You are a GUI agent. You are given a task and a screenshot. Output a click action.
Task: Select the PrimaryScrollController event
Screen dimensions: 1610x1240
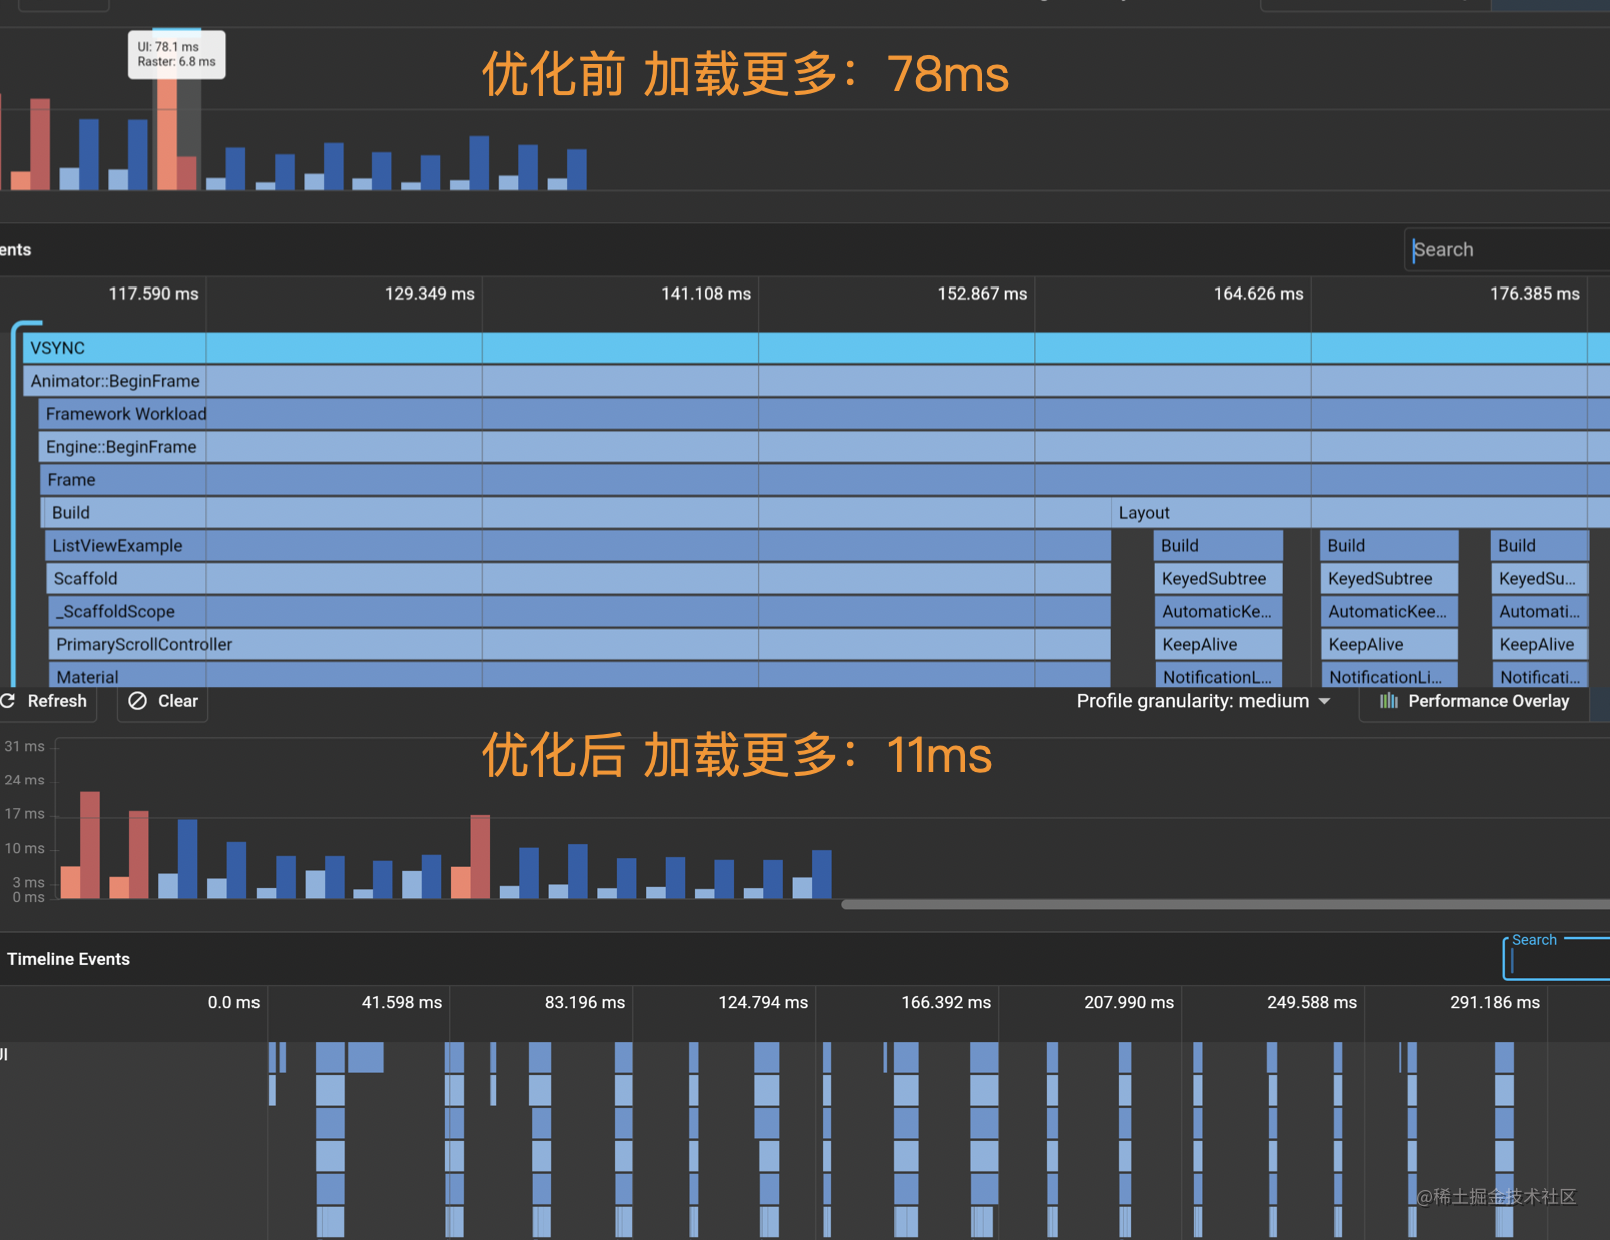(580, 645)
